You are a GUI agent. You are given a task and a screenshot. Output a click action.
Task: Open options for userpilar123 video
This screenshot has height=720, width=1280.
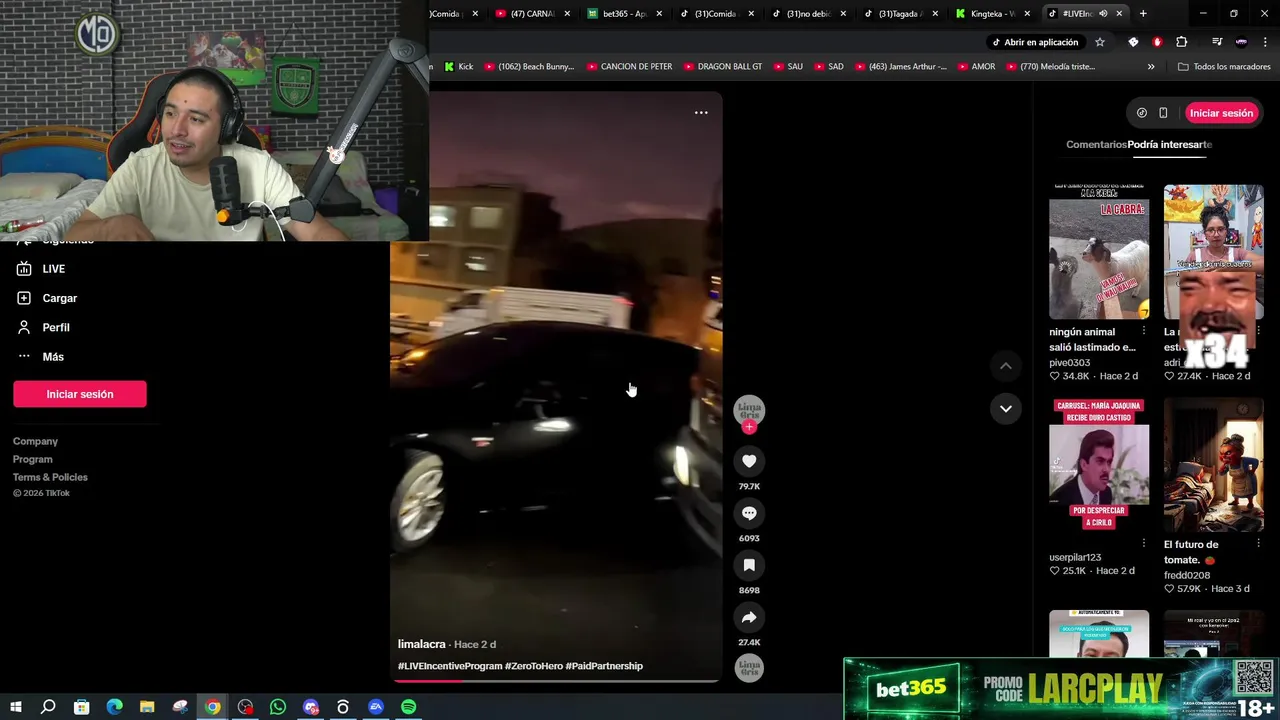tap(1144, 544)
